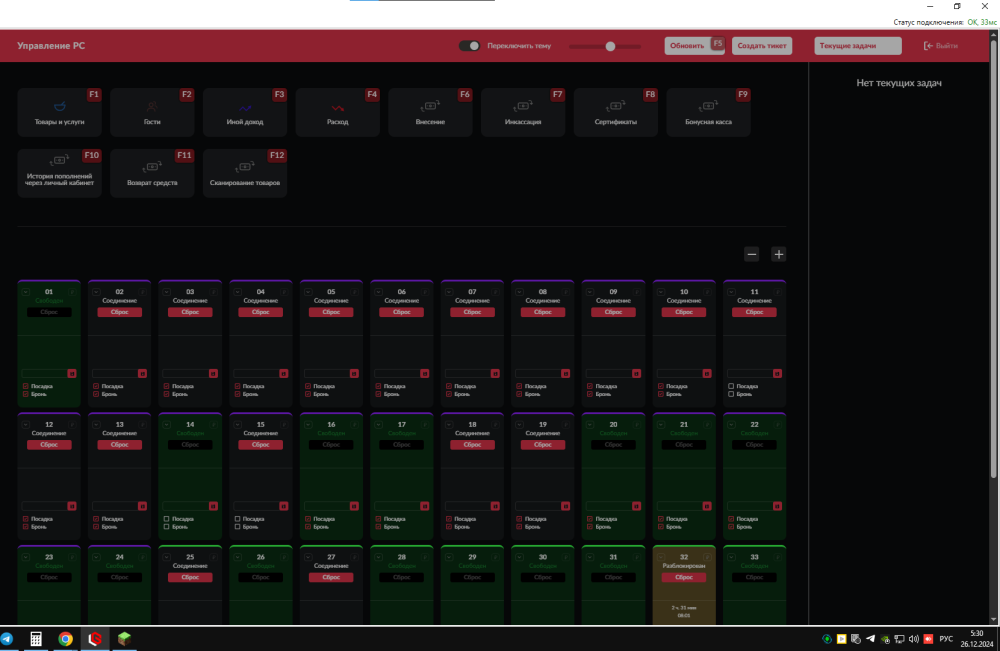Click Сброс on PC 05

click(331, 312)
